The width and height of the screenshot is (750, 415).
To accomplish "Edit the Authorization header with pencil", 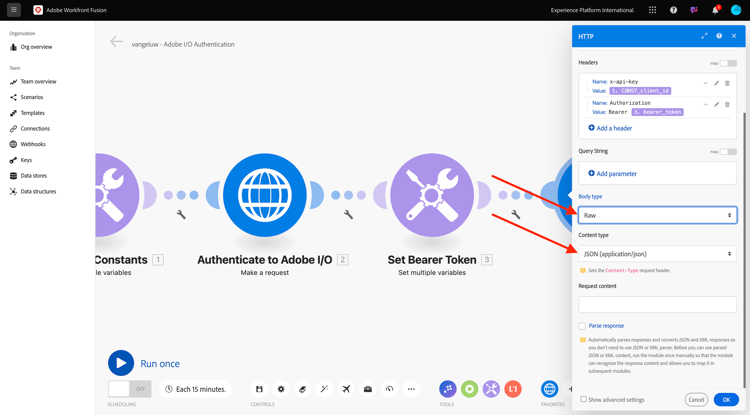I will [717, 104].
